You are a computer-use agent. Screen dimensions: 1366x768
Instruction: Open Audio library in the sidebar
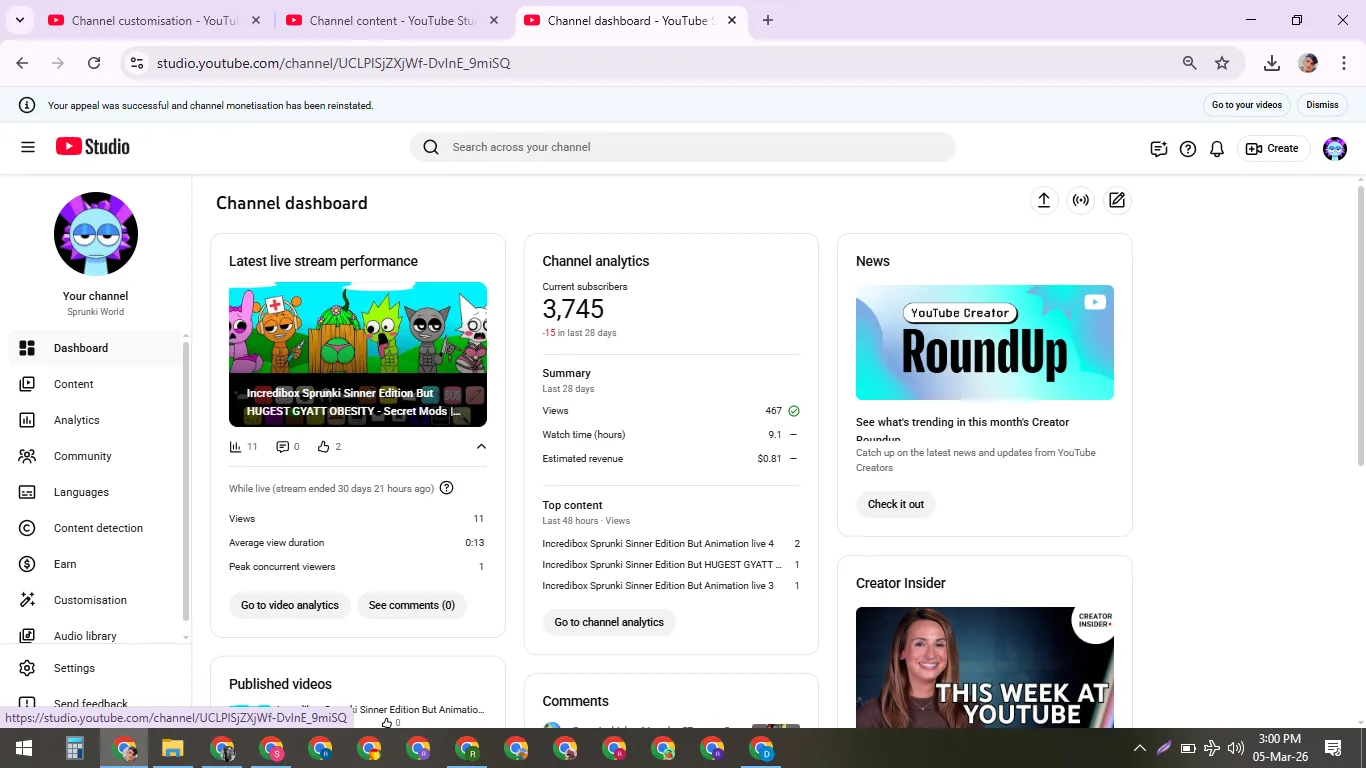coord(96,636)
